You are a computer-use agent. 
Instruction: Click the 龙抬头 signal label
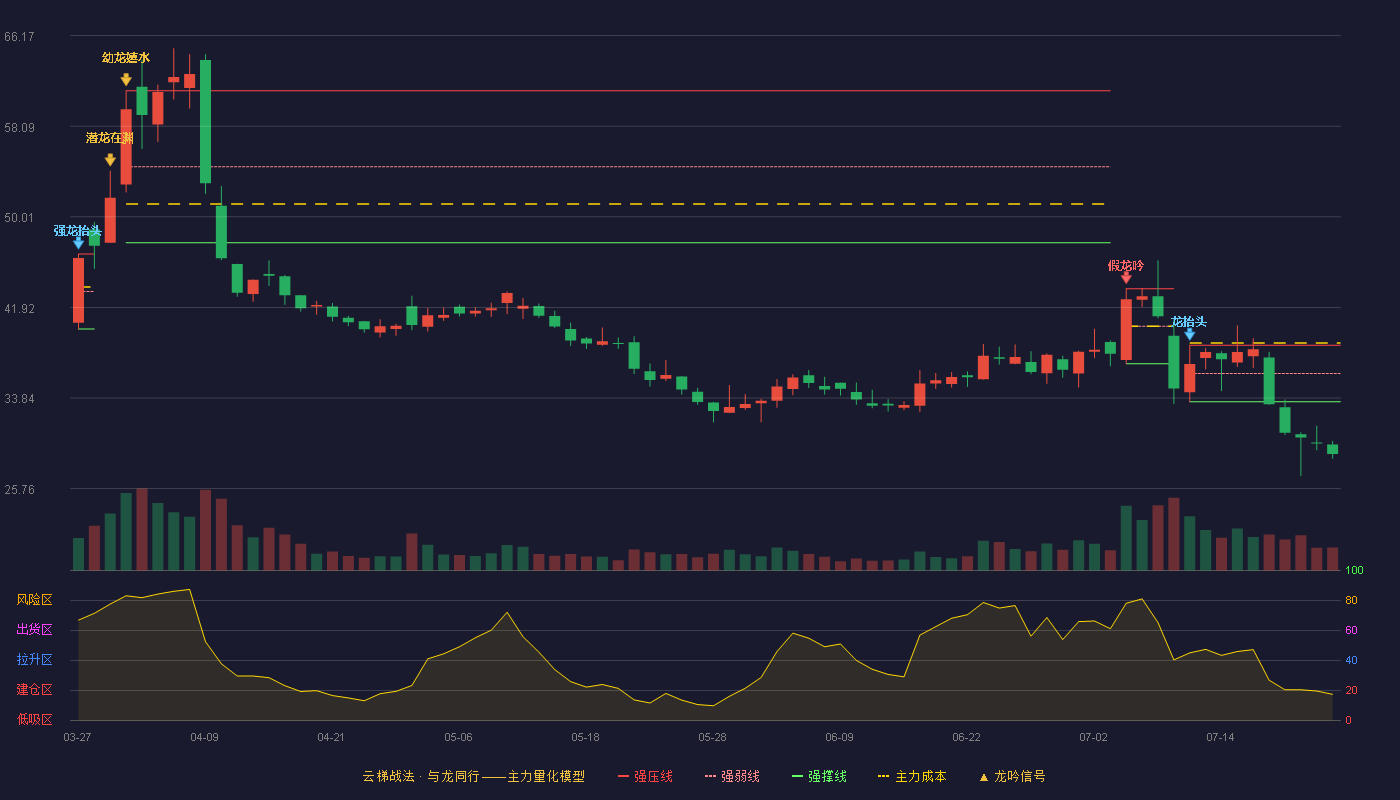tap(1189, 321)
